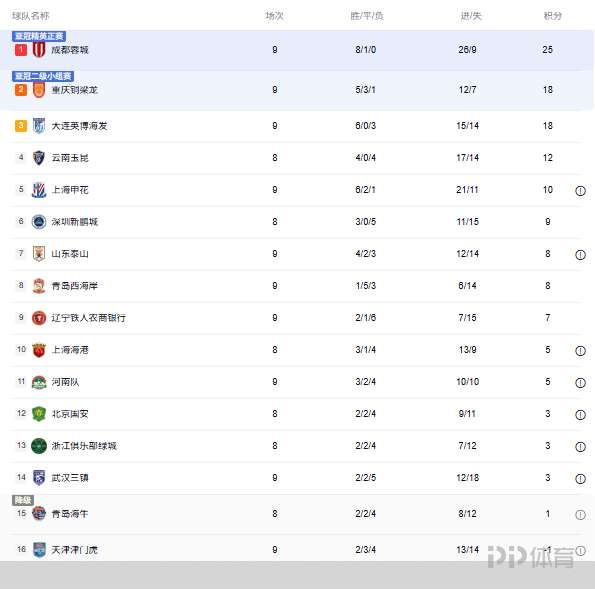Click the 亚冠精英正赛 qualification tag
This screenshot has height=589, width=595.
click(x=39, y=36)
